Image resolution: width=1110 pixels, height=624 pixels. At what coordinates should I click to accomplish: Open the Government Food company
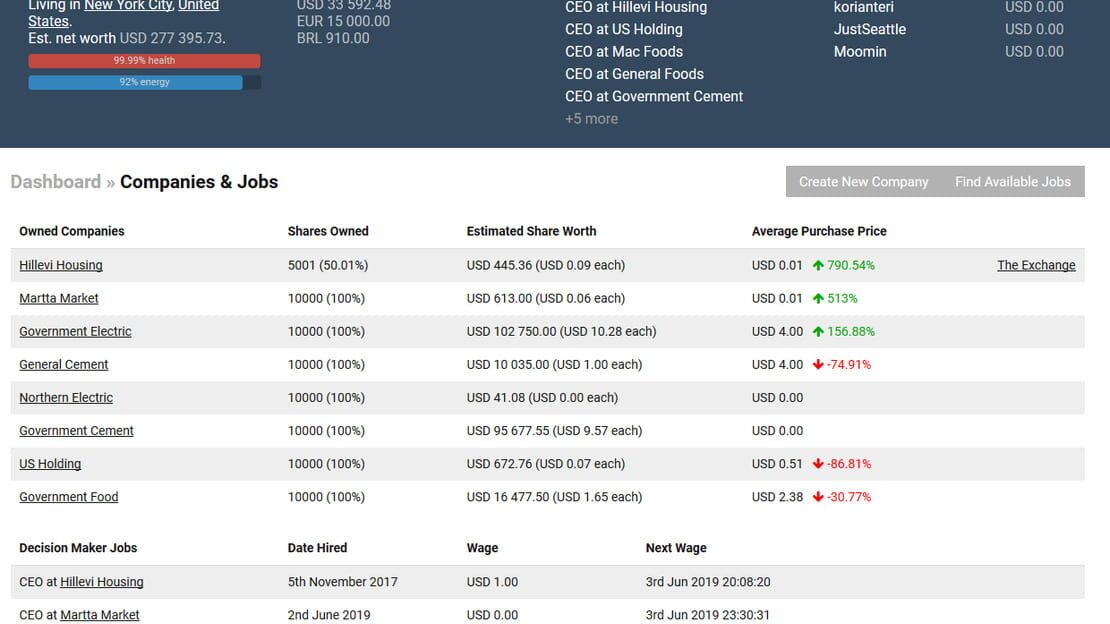click(x=69, y=497)
